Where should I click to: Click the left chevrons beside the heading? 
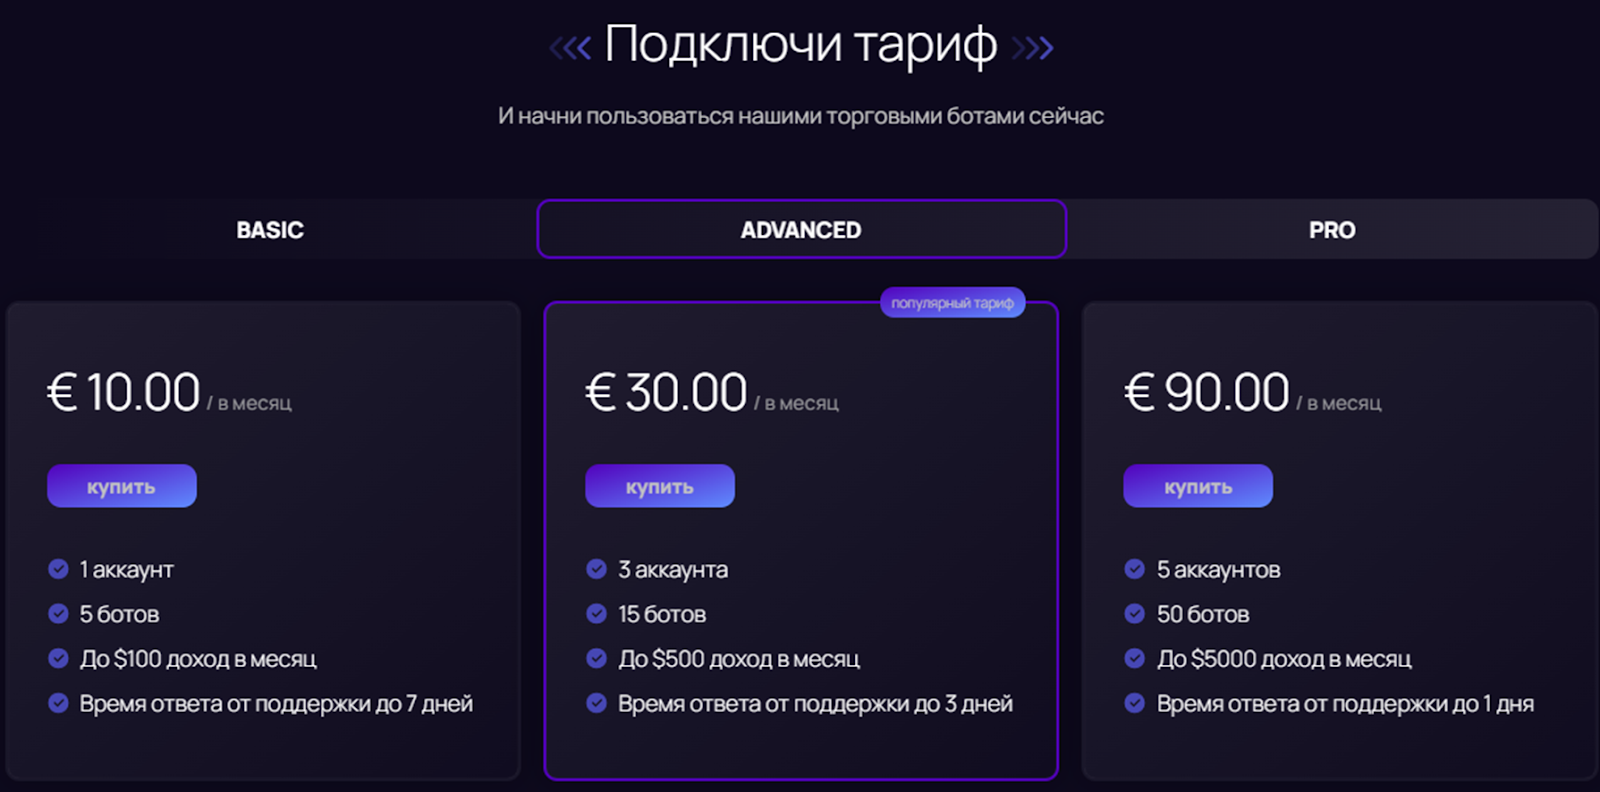click(571, 47)
